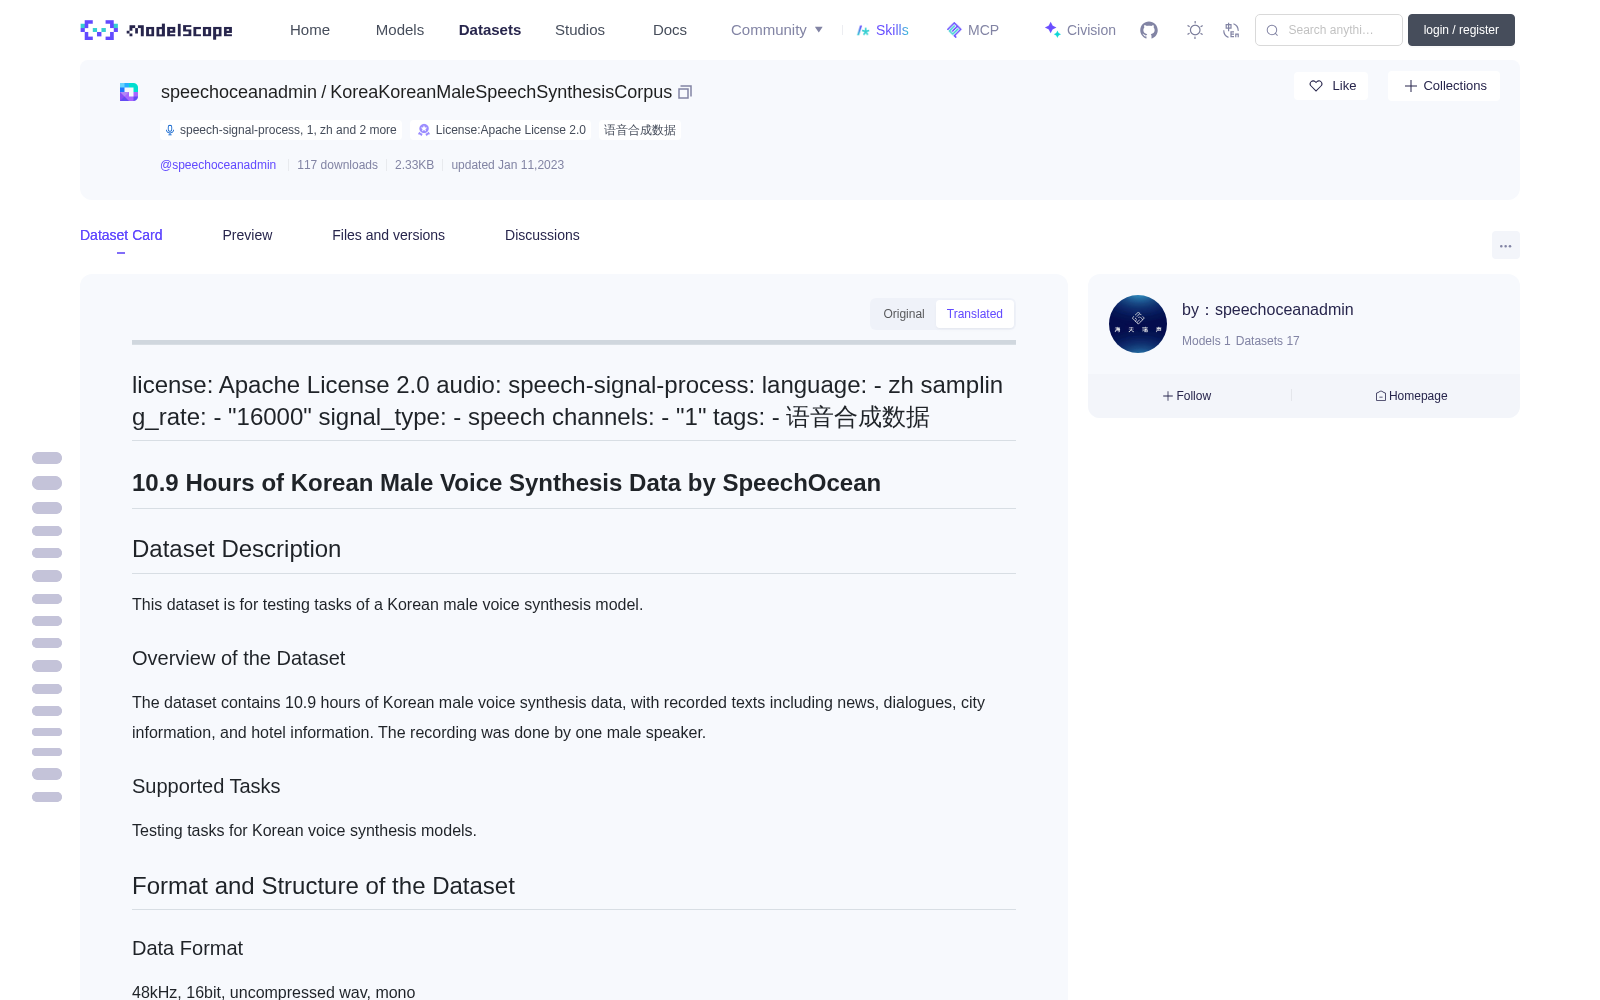This screenshot has height=1000, width=1600.
Task: Open the Models section
Action: point(400,30)
